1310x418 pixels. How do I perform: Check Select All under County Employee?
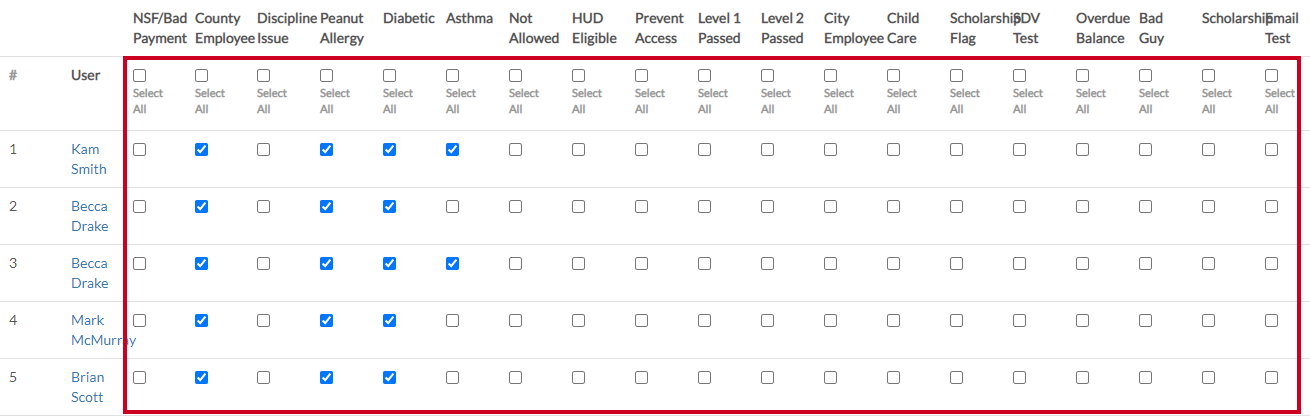coord(201,76)
